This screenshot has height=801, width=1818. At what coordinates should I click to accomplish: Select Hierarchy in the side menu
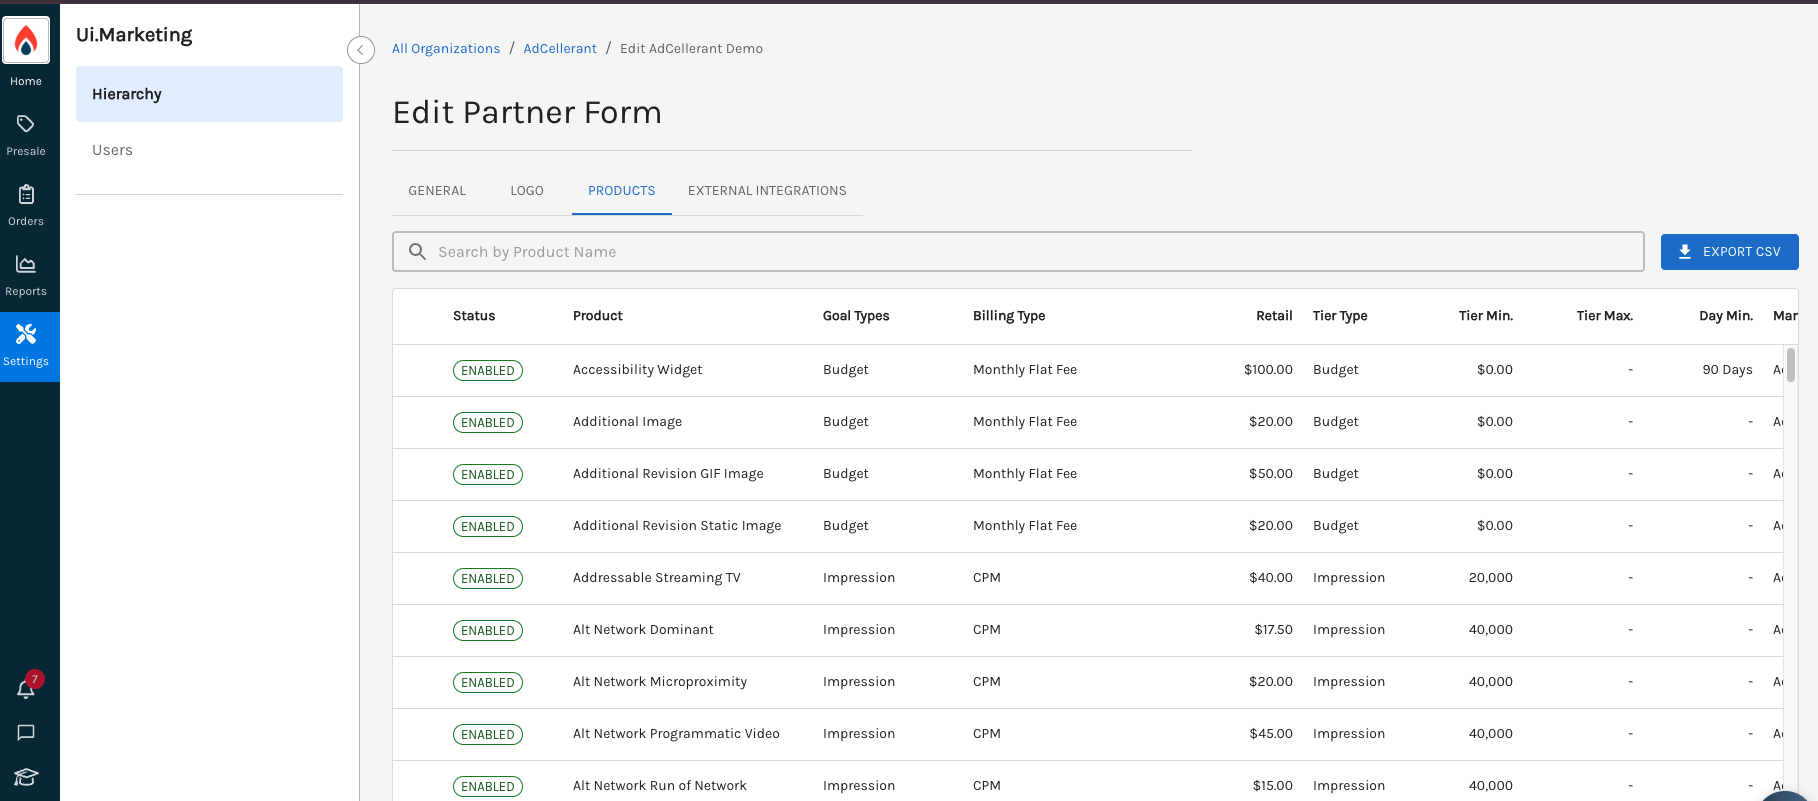pyautogui.click(x=209, y=94)
